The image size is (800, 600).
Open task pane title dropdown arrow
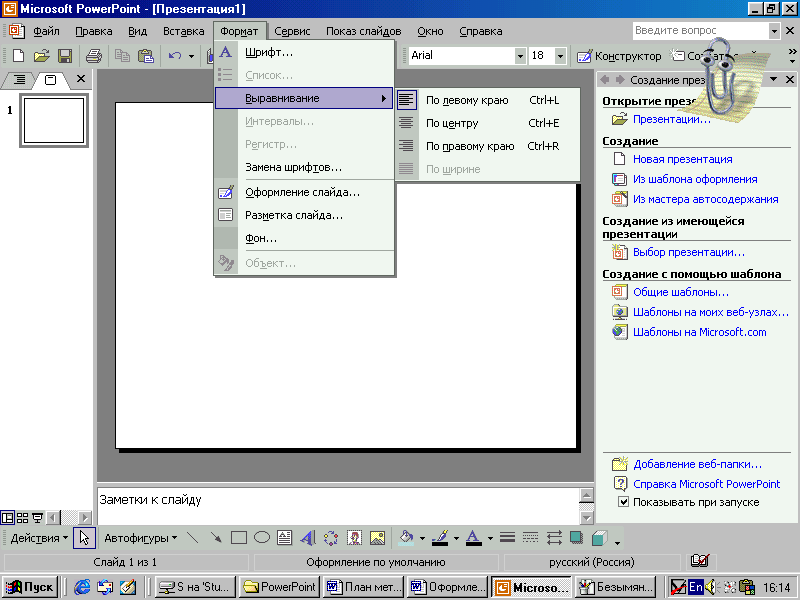(773, 80)
